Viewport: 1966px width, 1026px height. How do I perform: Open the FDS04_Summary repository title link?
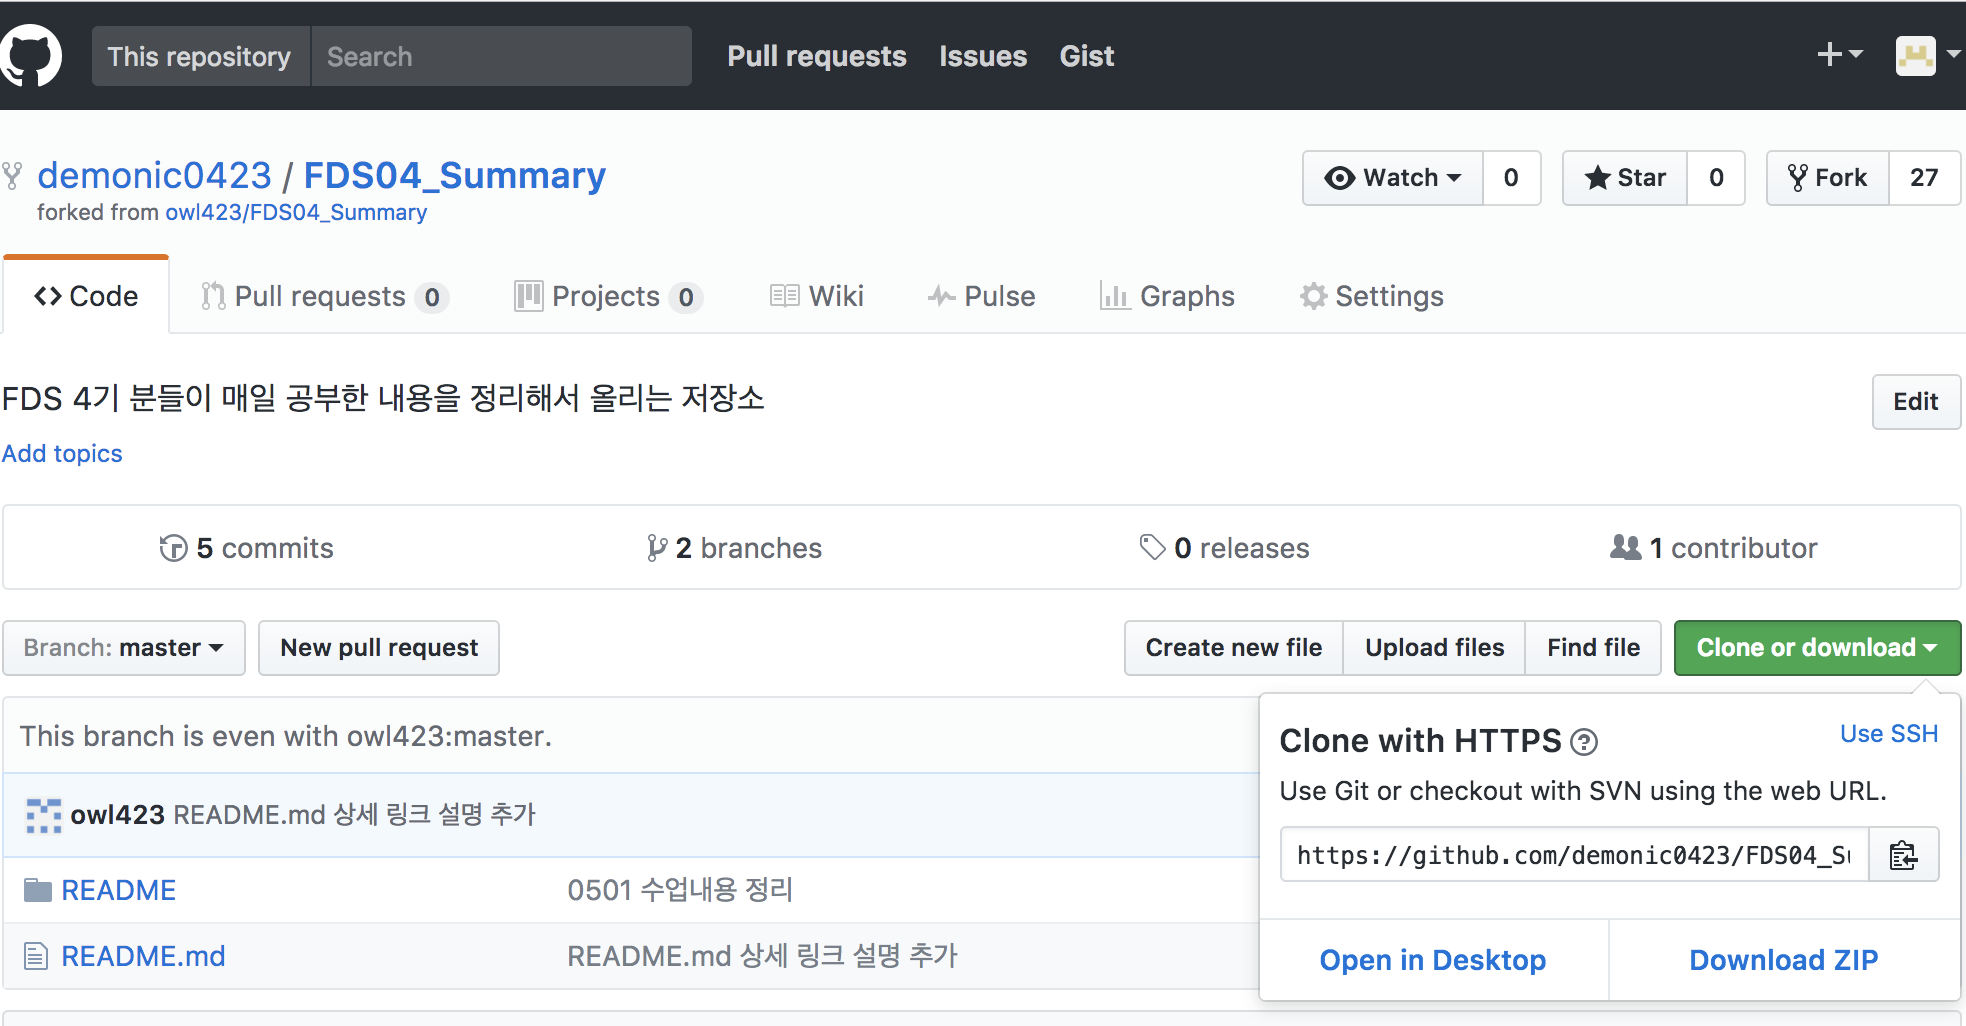(x=455, y=176)
